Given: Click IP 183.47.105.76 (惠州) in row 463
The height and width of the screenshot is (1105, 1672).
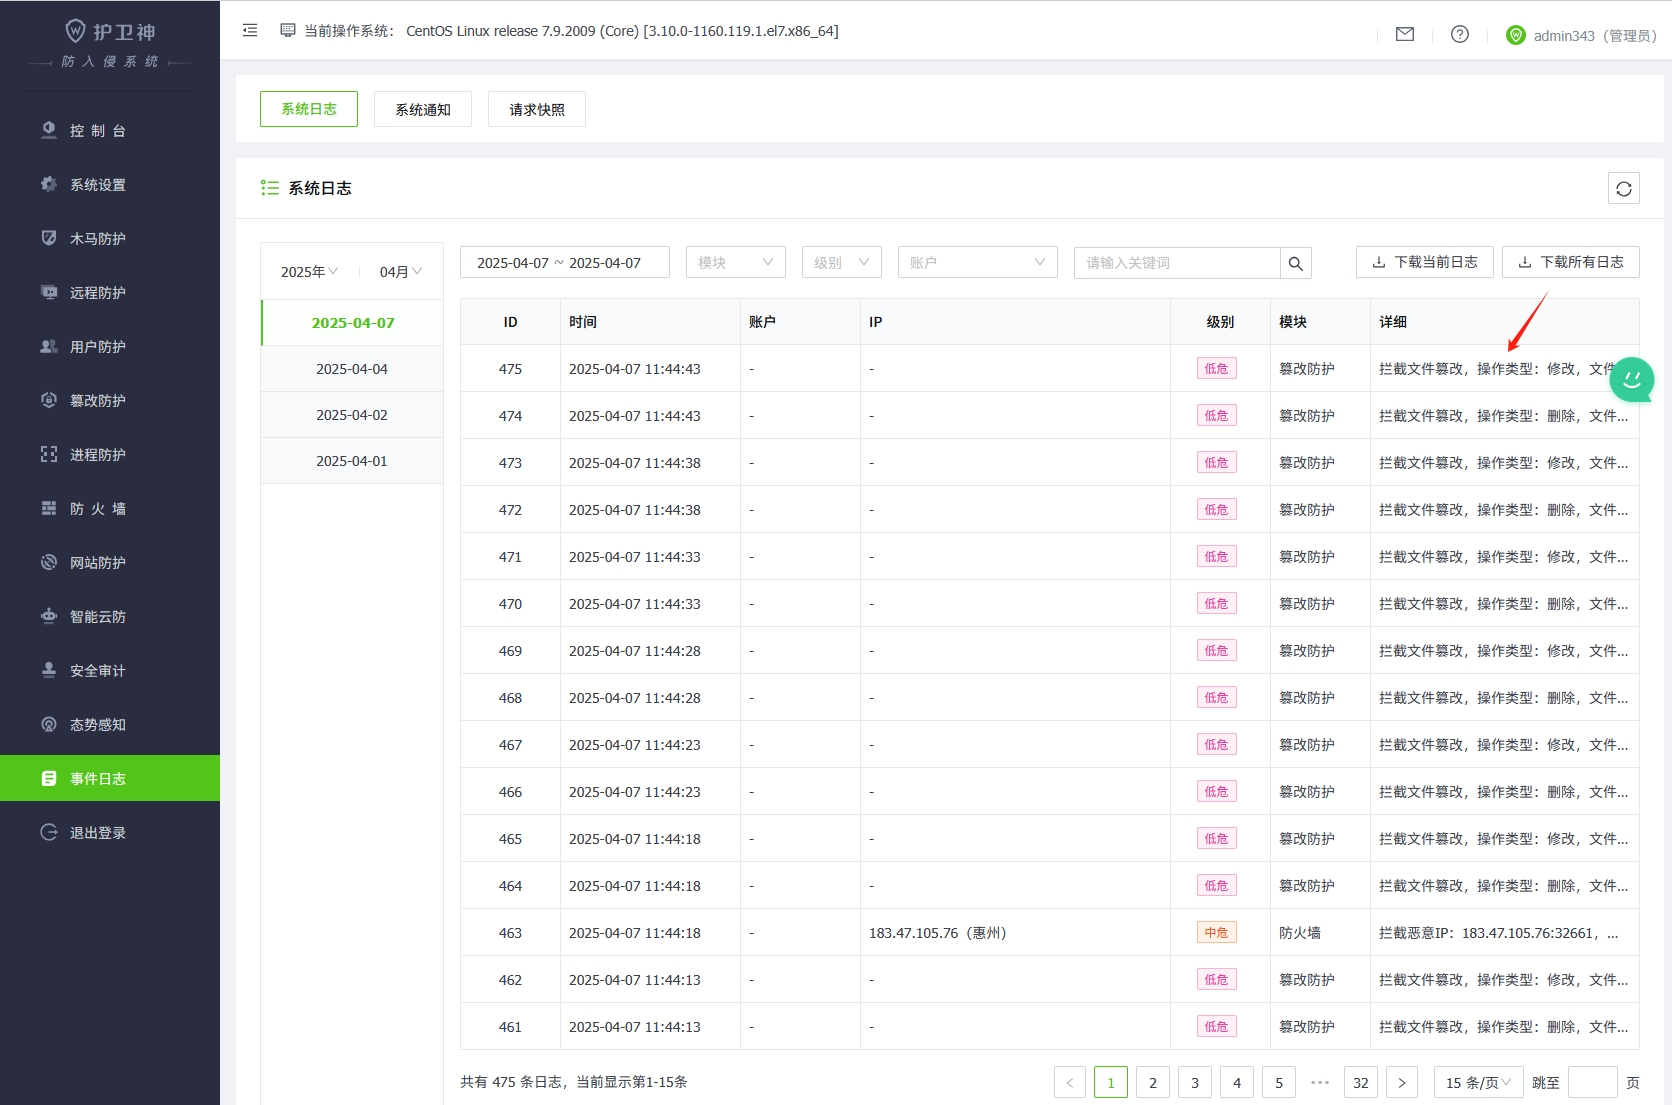Looking at the screenshot, I should 938,933.
